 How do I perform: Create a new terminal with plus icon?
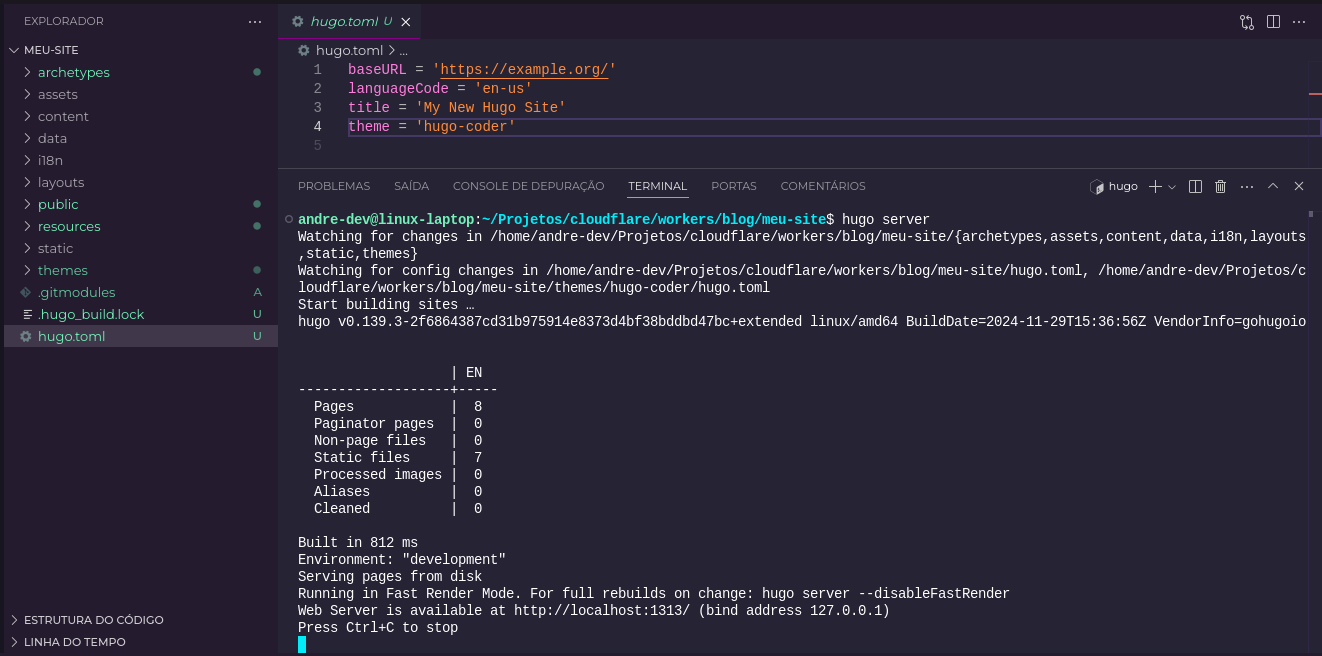tap(1155, 186)
